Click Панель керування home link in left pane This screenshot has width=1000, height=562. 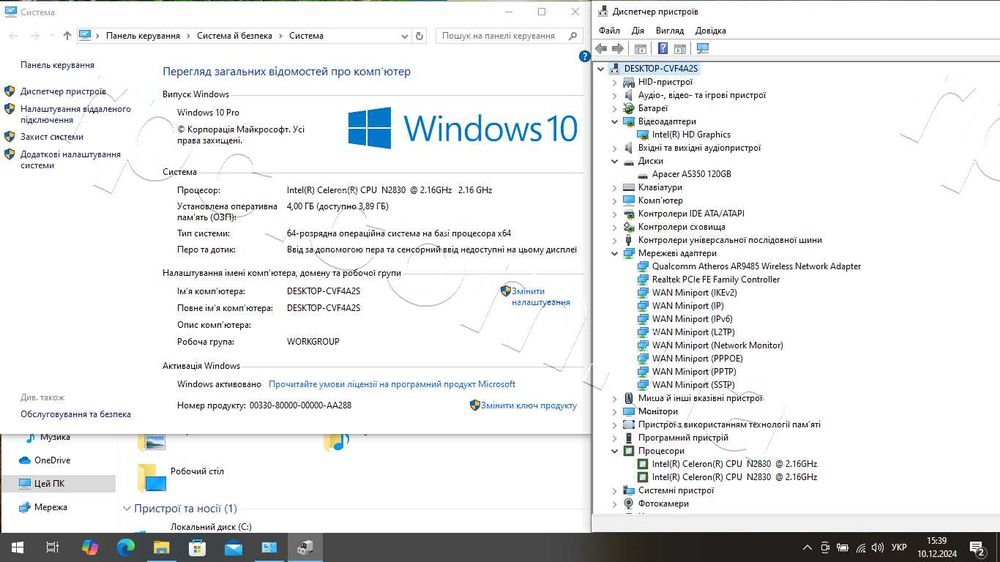coord(57,65)
